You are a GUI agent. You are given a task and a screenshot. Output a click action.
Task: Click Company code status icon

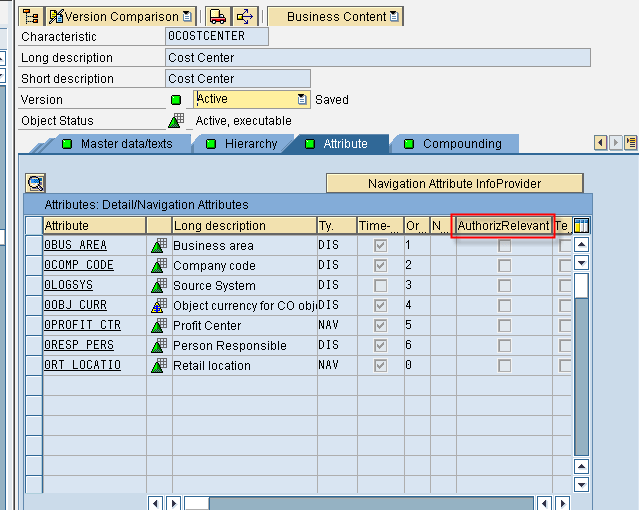(x=159, y=265)
